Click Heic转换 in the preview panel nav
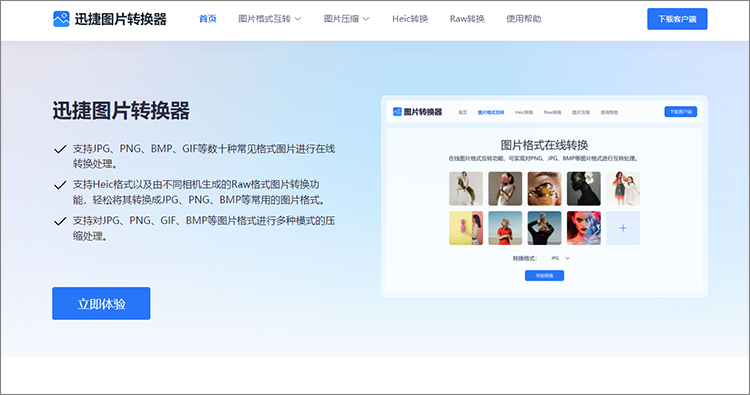The width and height of the screenshot is (750, 395). click(x=524, y=112)
